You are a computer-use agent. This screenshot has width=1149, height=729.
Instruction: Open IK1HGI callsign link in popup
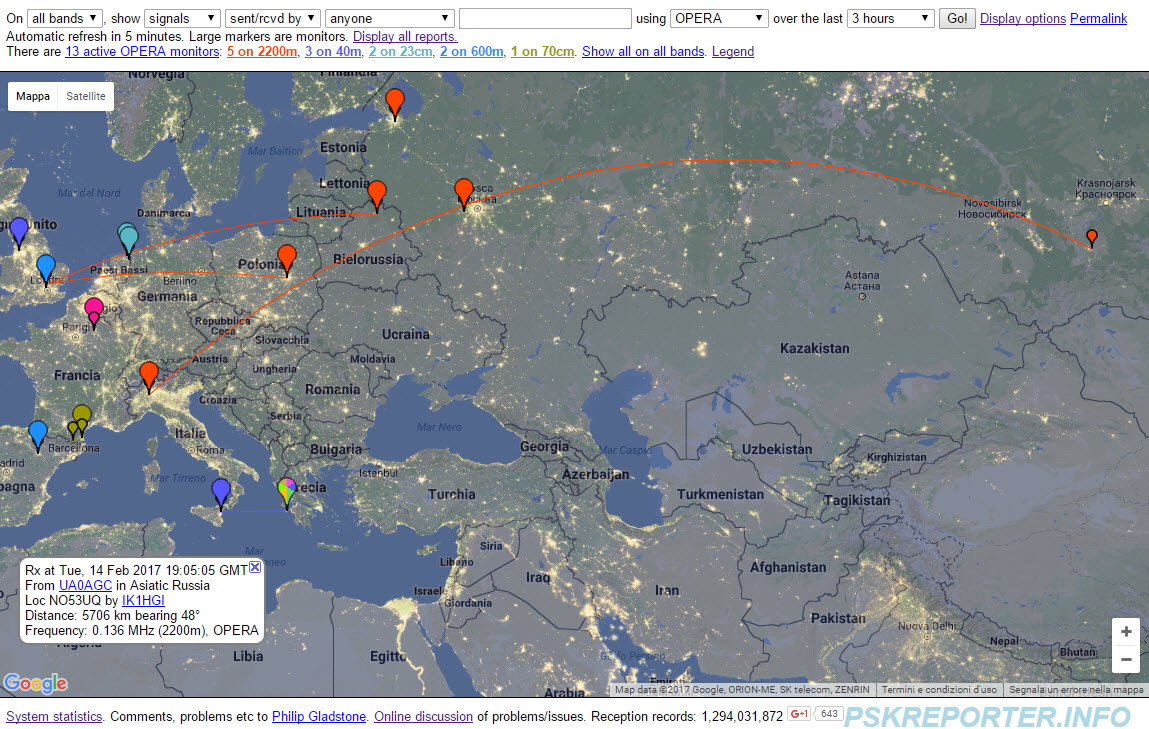tap(143, 600)
